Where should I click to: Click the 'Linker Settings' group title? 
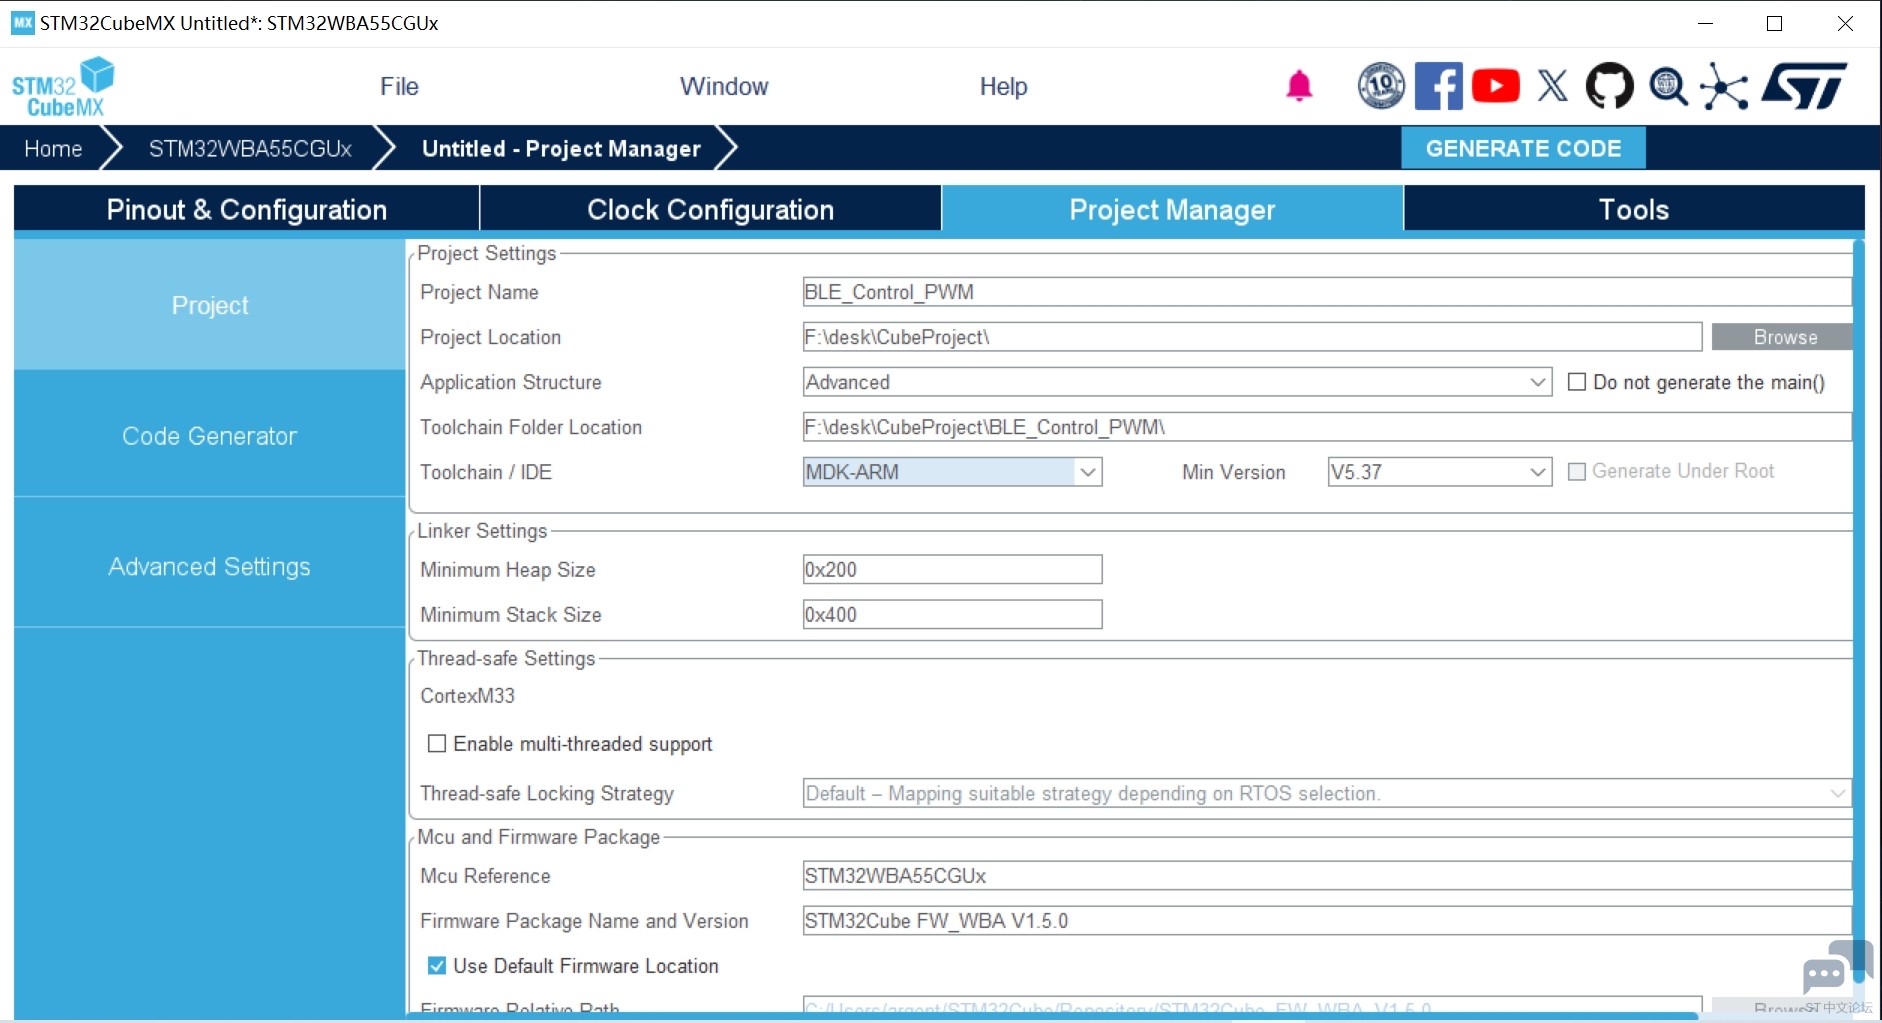[x=482, y=531]
